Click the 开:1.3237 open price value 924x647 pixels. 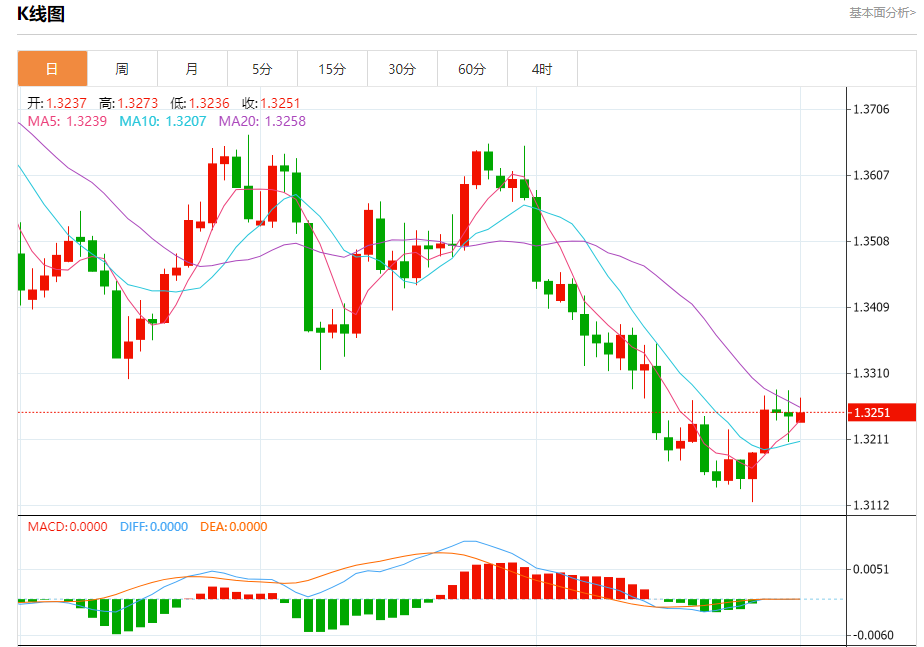[x=57, y=103]
